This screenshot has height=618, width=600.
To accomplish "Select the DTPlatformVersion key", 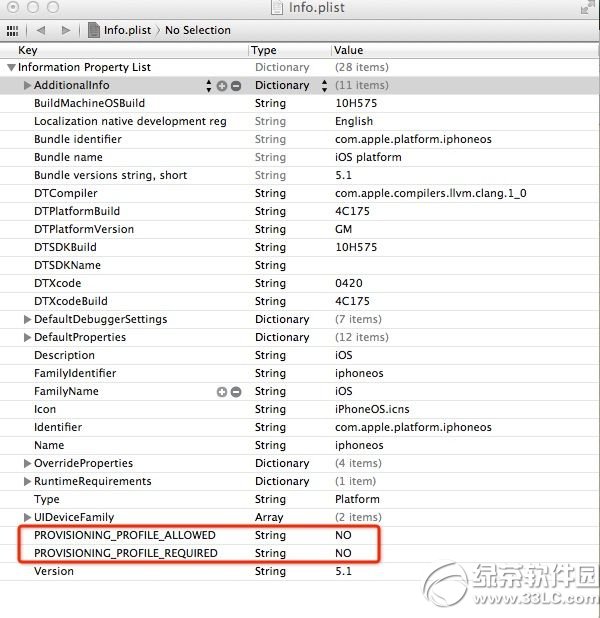I will coord(84,229).
